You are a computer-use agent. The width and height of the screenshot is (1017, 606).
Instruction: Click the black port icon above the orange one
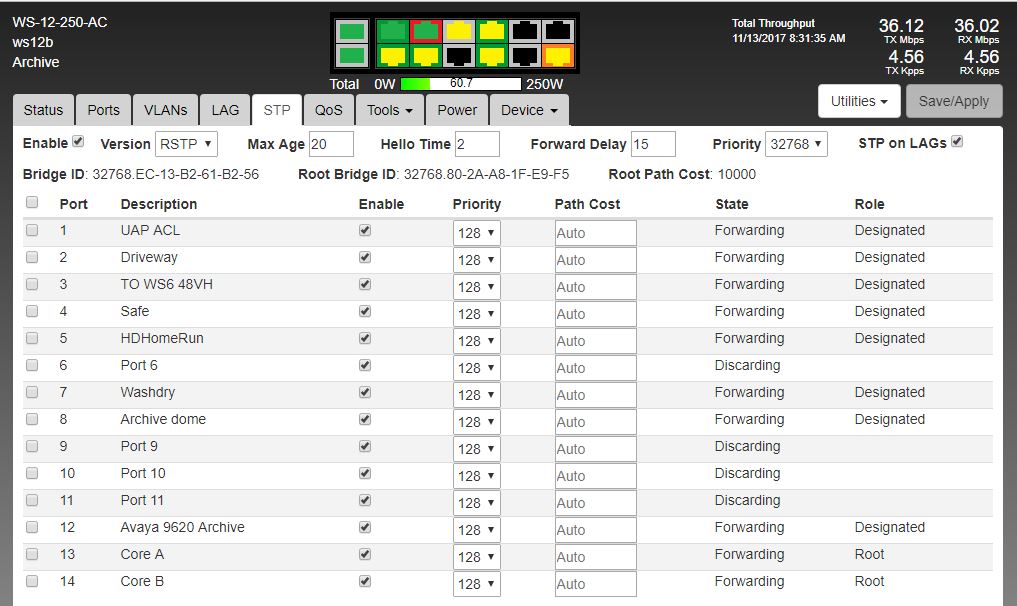[x=558, y=31]
